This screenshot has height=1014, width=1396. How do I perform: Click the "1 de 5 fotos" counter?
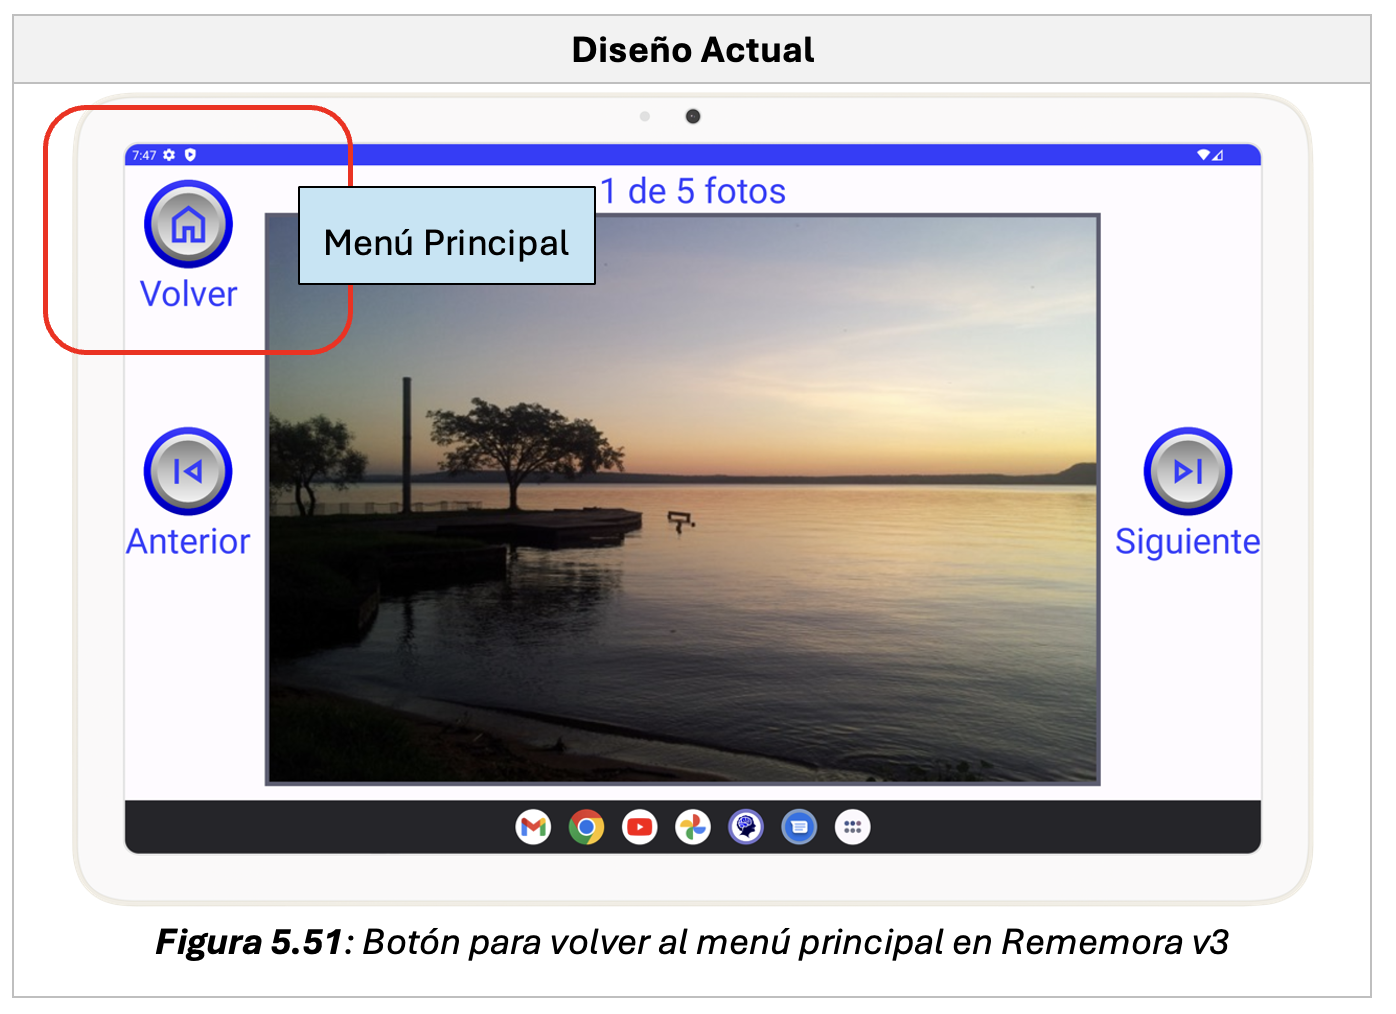(x=693, y=191)
